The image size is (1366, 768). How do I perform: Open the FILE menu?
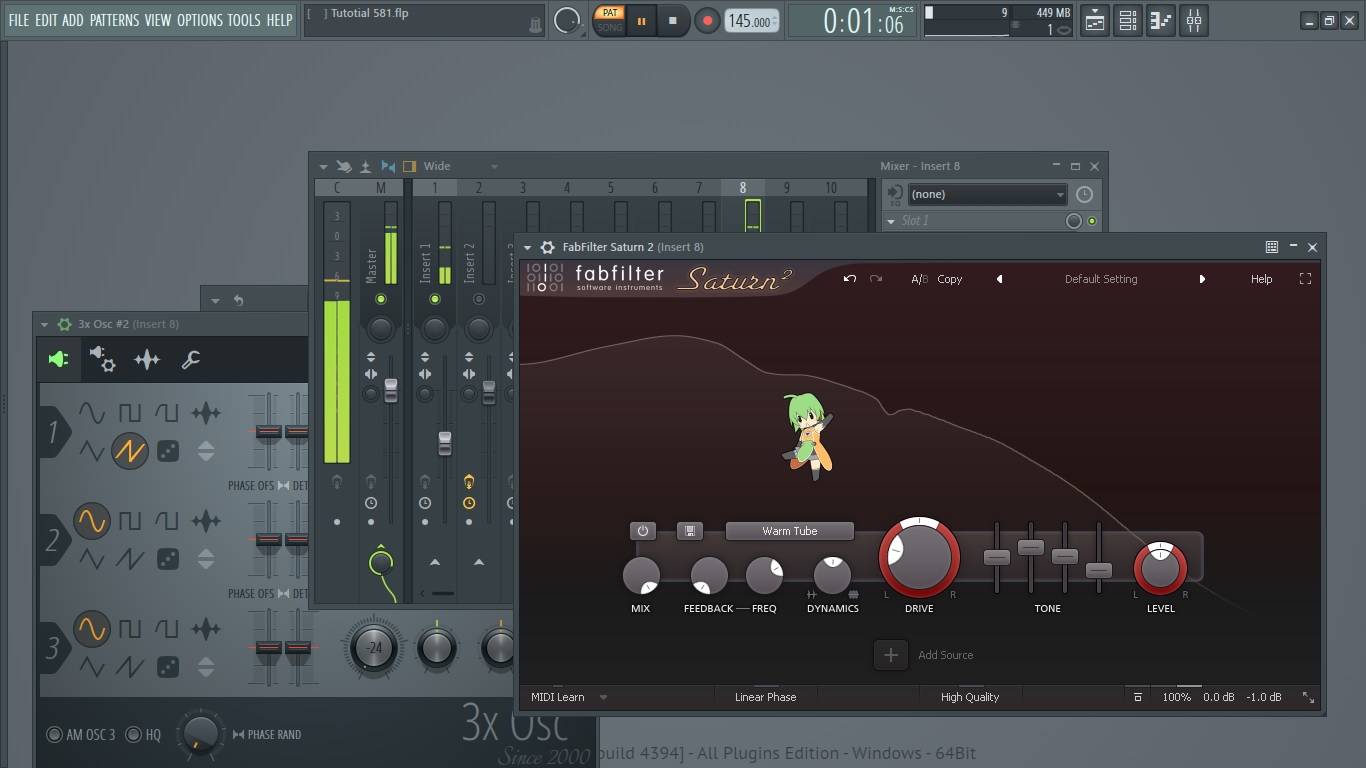point(19,20)
